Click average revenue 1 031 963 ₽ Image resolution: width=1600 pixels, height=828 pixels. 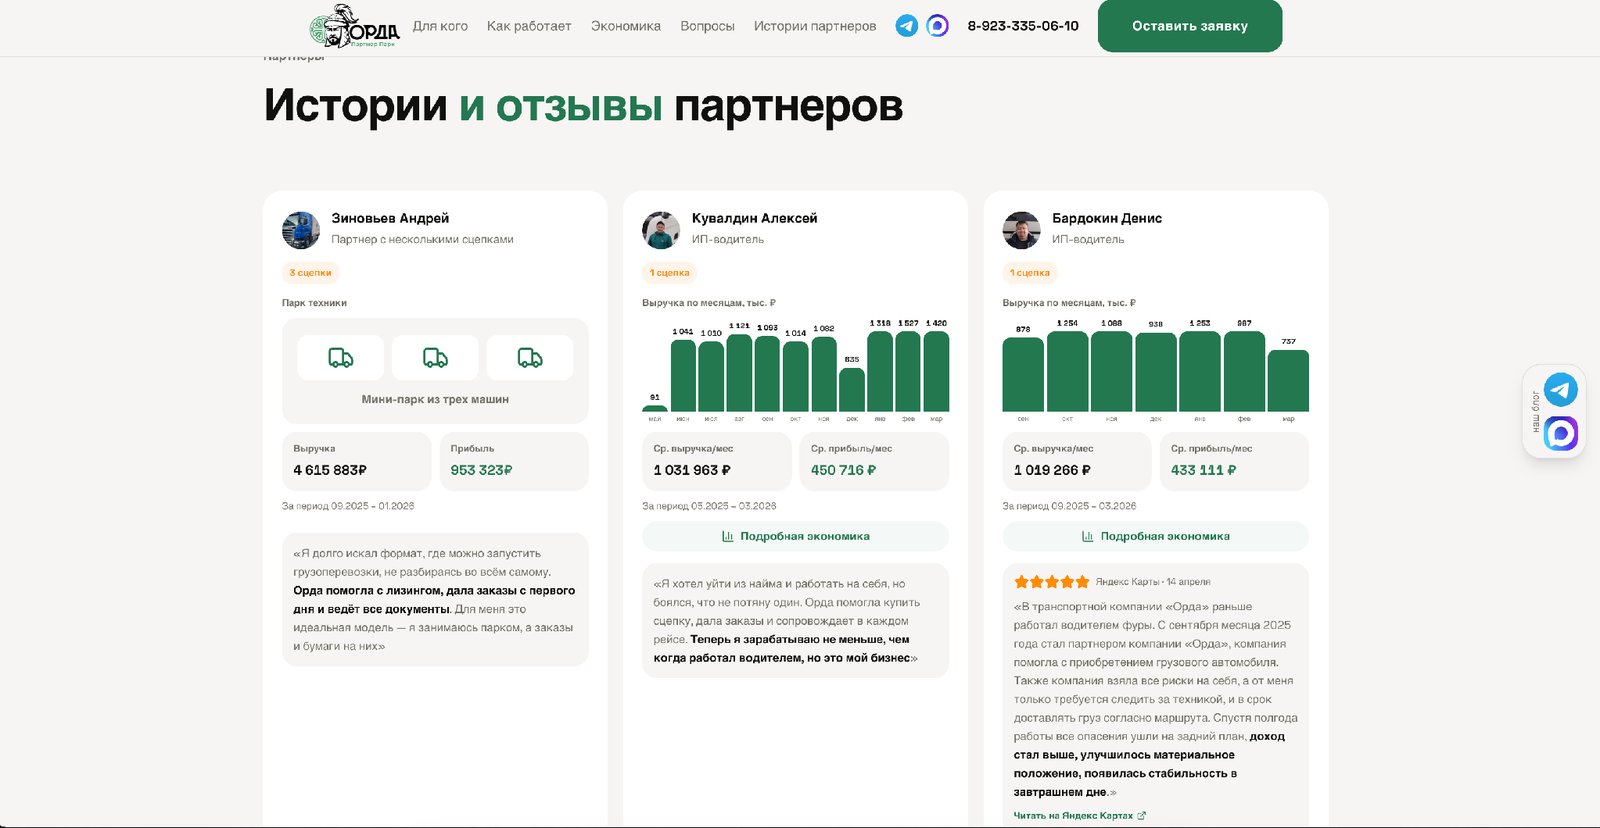pos(692,470)
